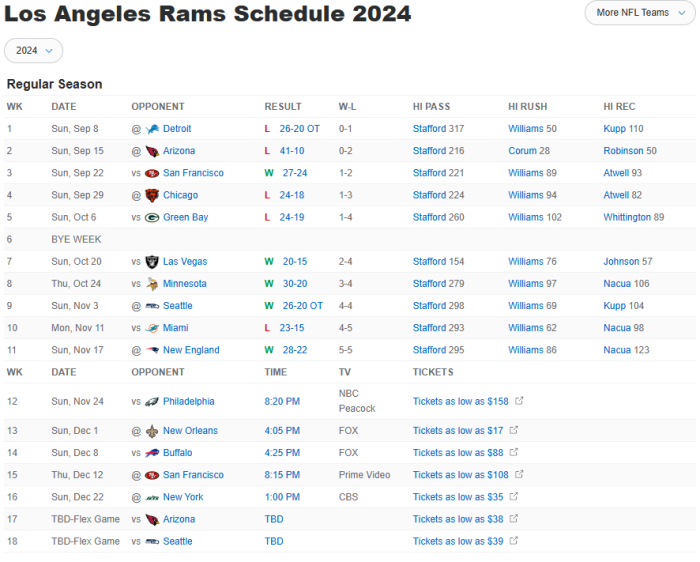Click the Green Bay Packers logo

(x=152, y=217)
